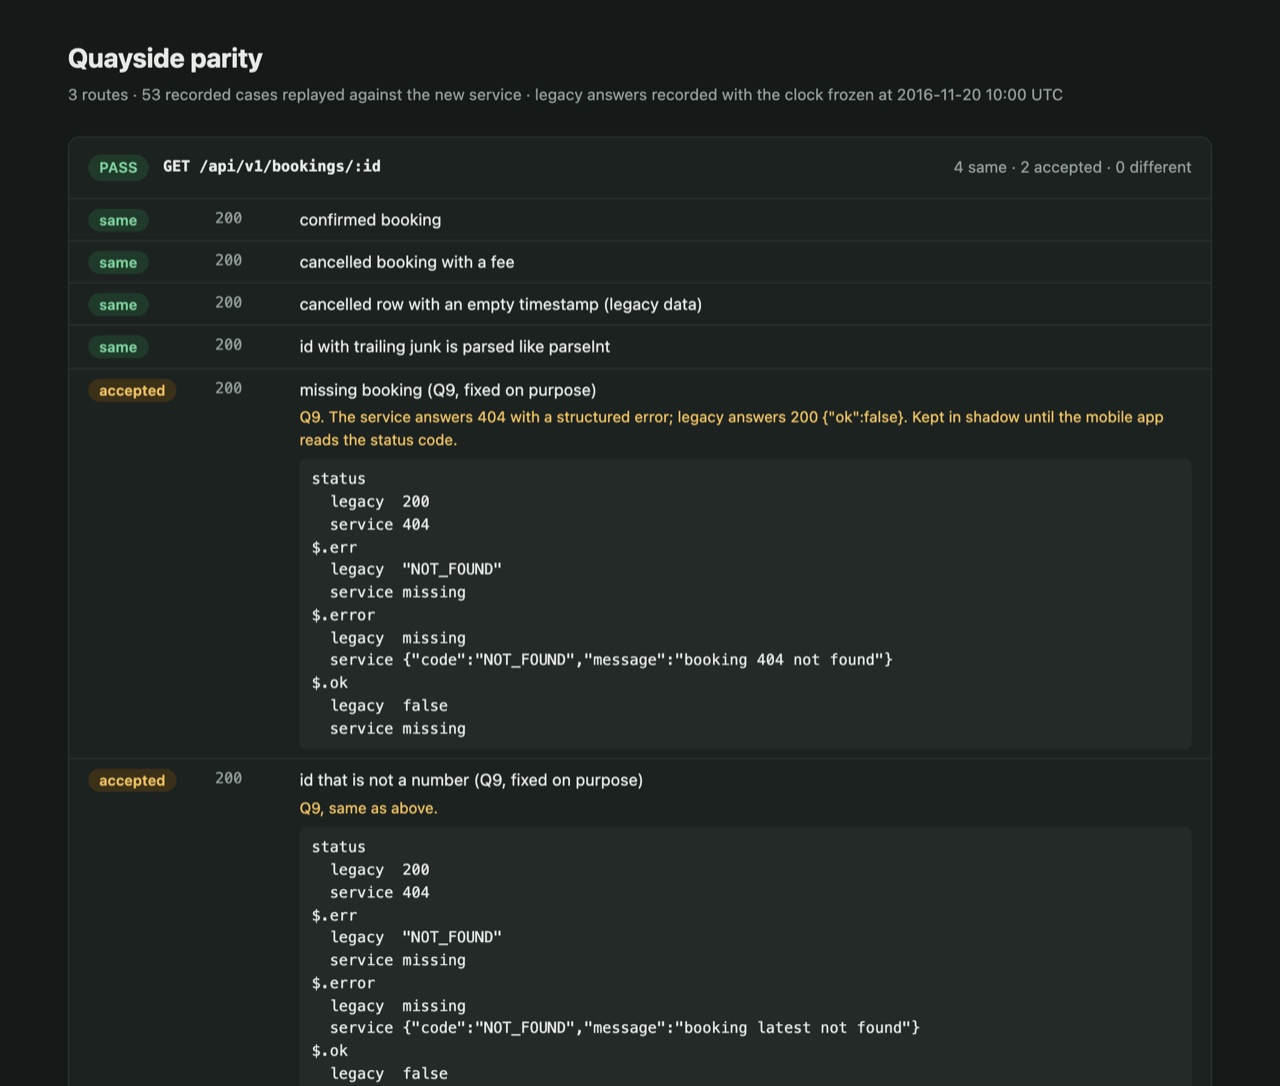
Task: Select "missing booking (Q9, fixed on purpose)" case
Action: [448, 390]
